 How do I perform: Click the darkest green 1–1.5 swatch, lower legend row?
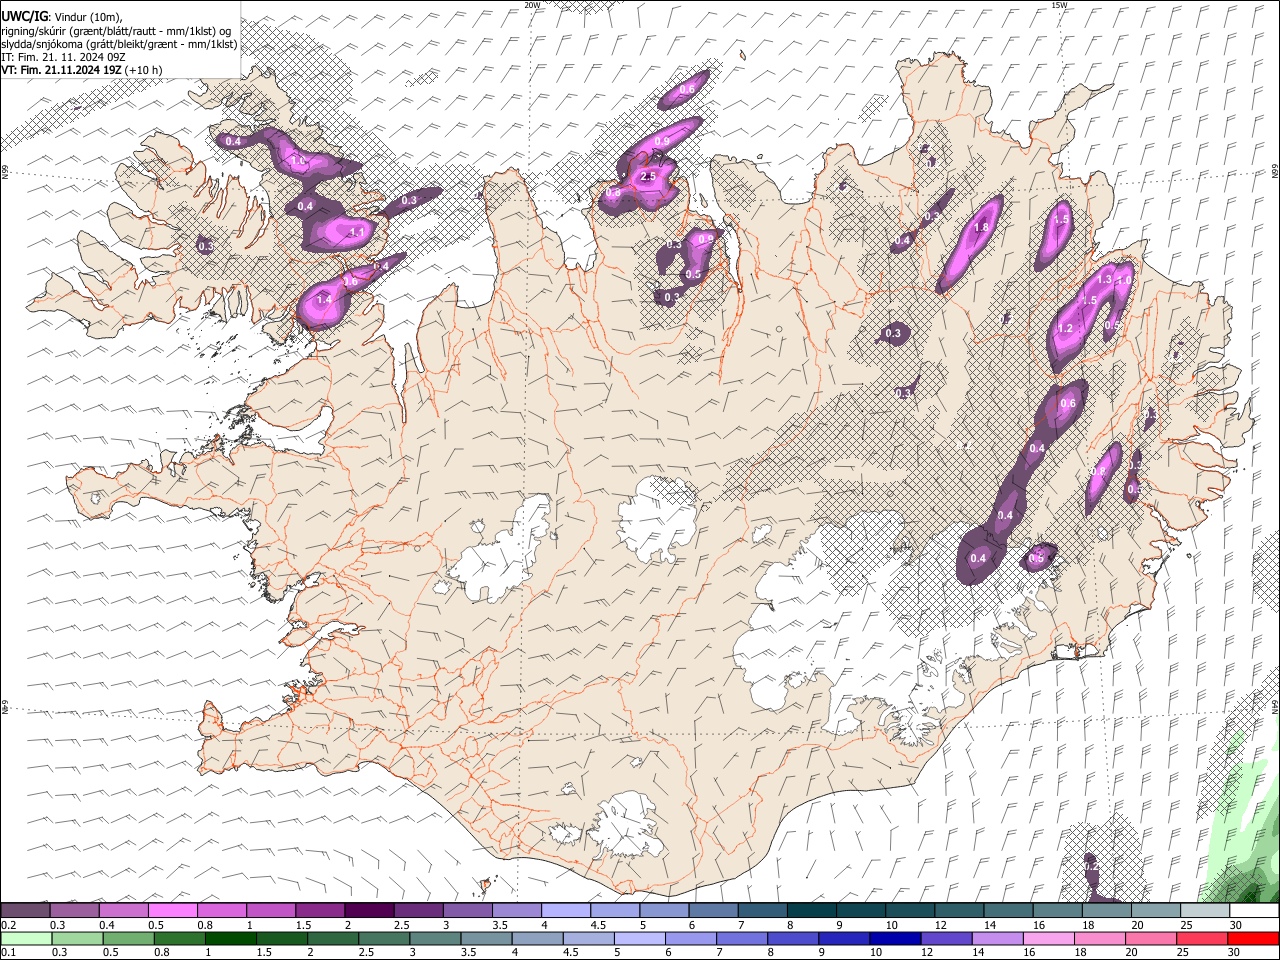click(x=232, y=938)
